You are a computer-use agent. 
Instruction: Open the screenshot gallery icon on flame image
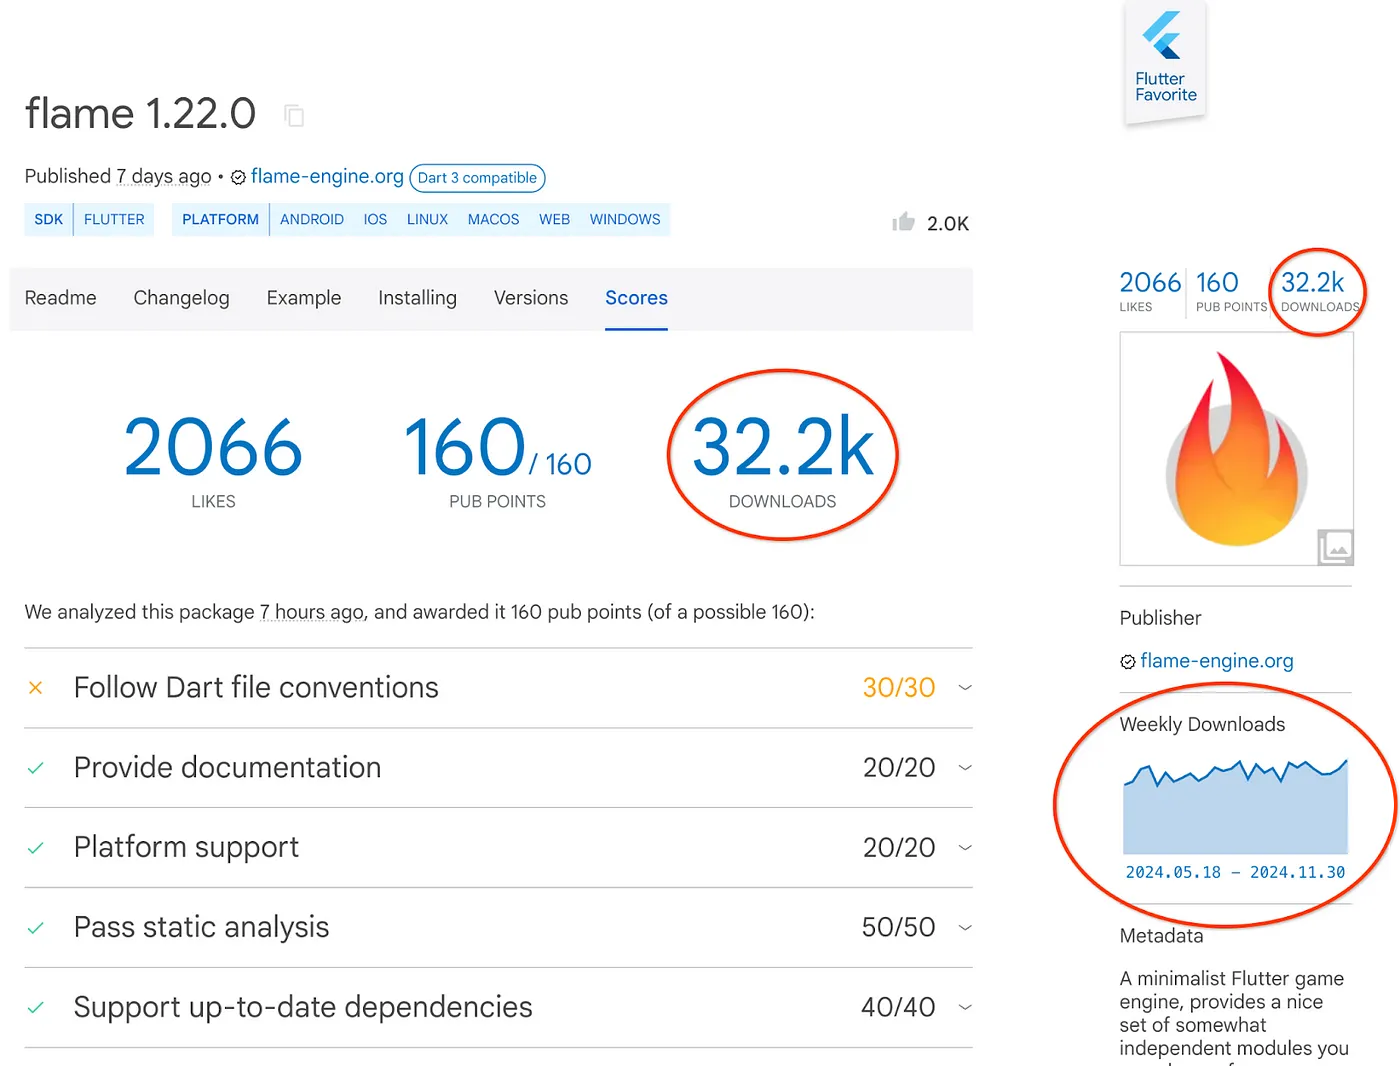(x=1335, y=547)
